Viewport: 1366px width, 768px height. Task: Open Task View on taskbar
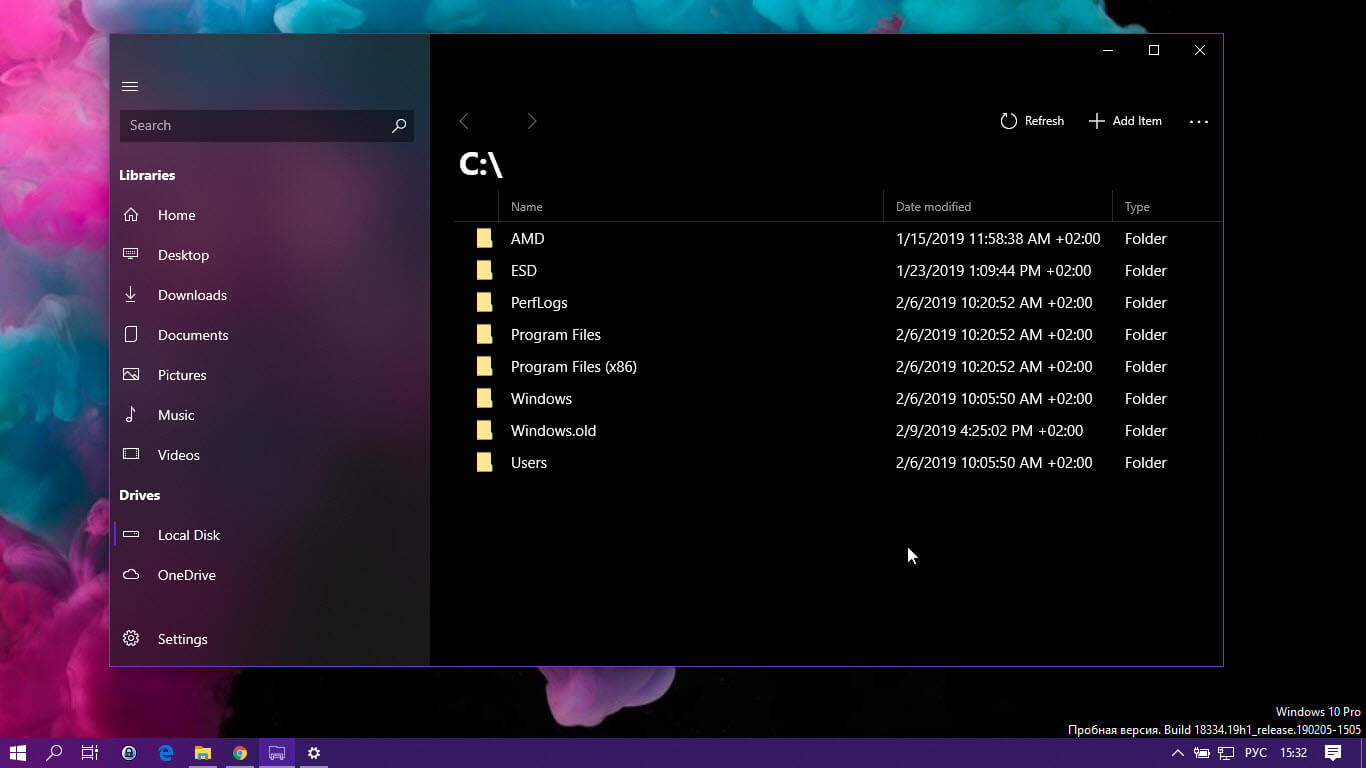click(x=90, y=753)
